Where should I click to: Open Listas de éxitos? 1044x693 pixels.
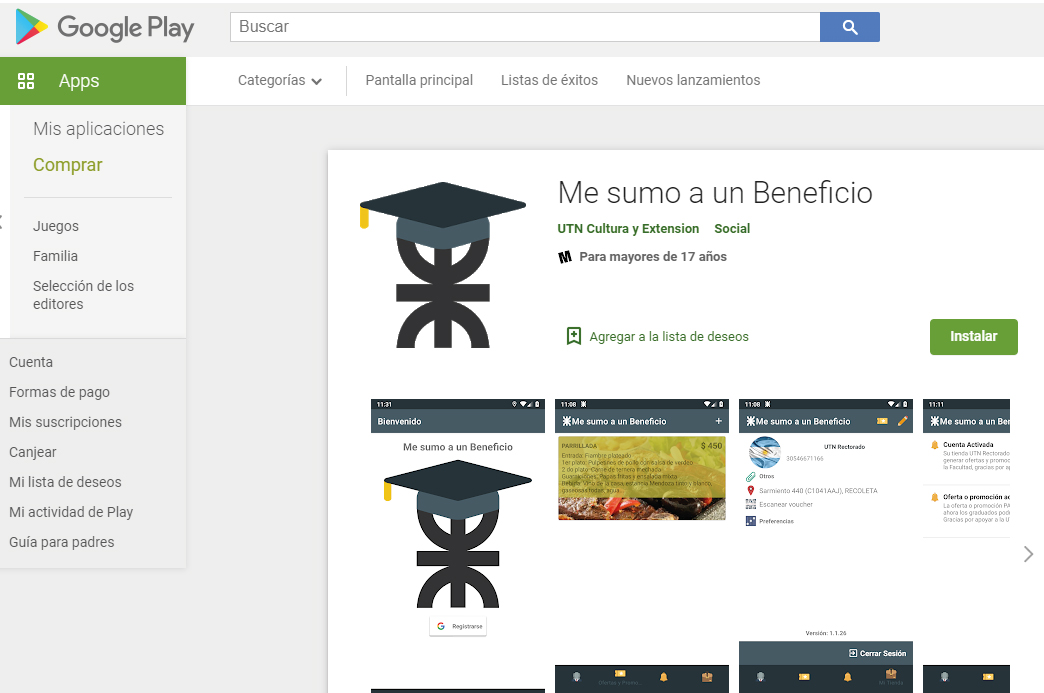(x=549, y=80)
